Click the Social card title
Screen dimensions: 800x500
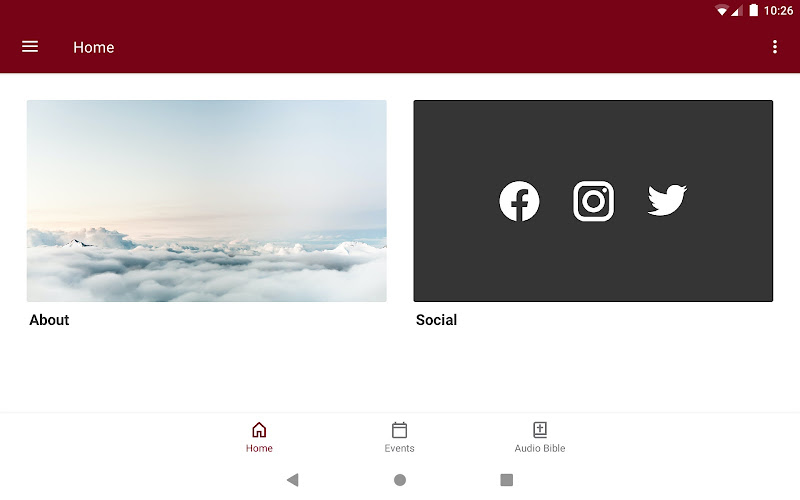436,320
